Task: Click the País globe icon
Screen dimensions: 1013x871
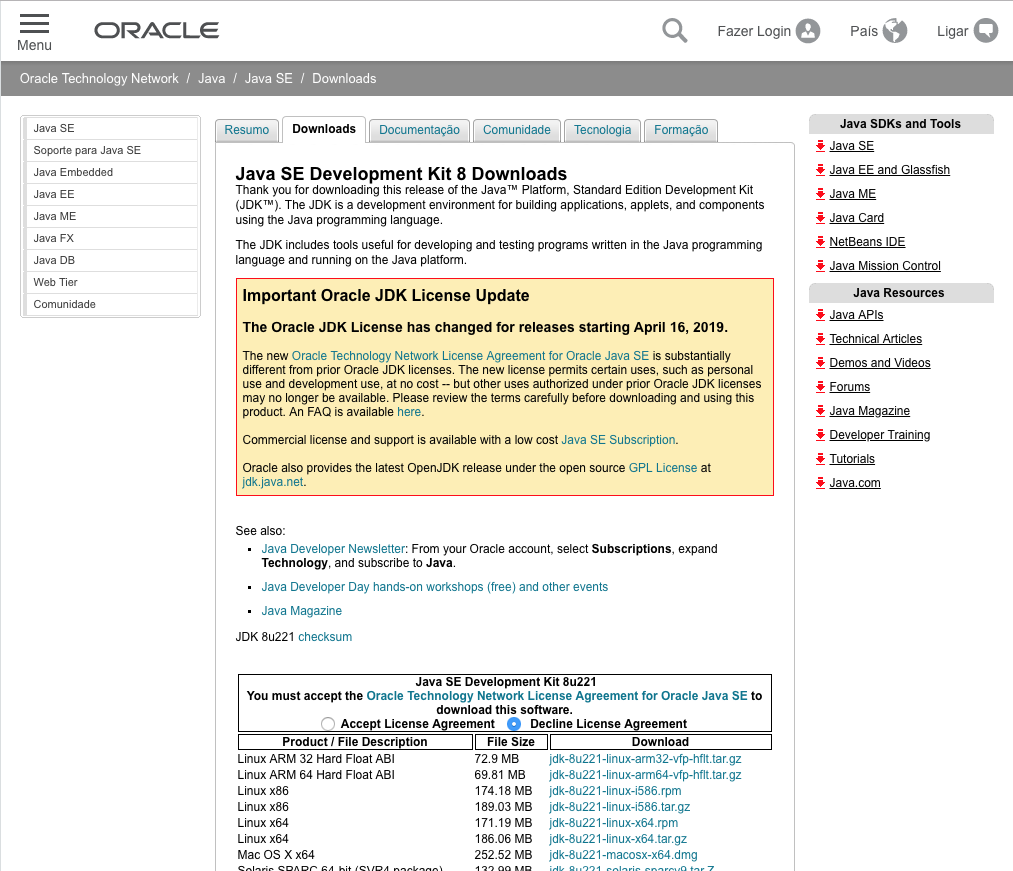Action: (895, 30)
